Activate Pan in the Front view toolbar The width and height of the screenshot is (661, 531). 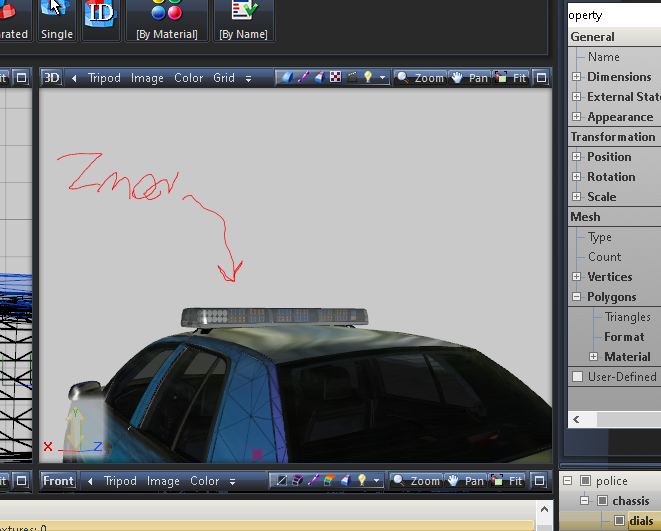tap(465, 481)
